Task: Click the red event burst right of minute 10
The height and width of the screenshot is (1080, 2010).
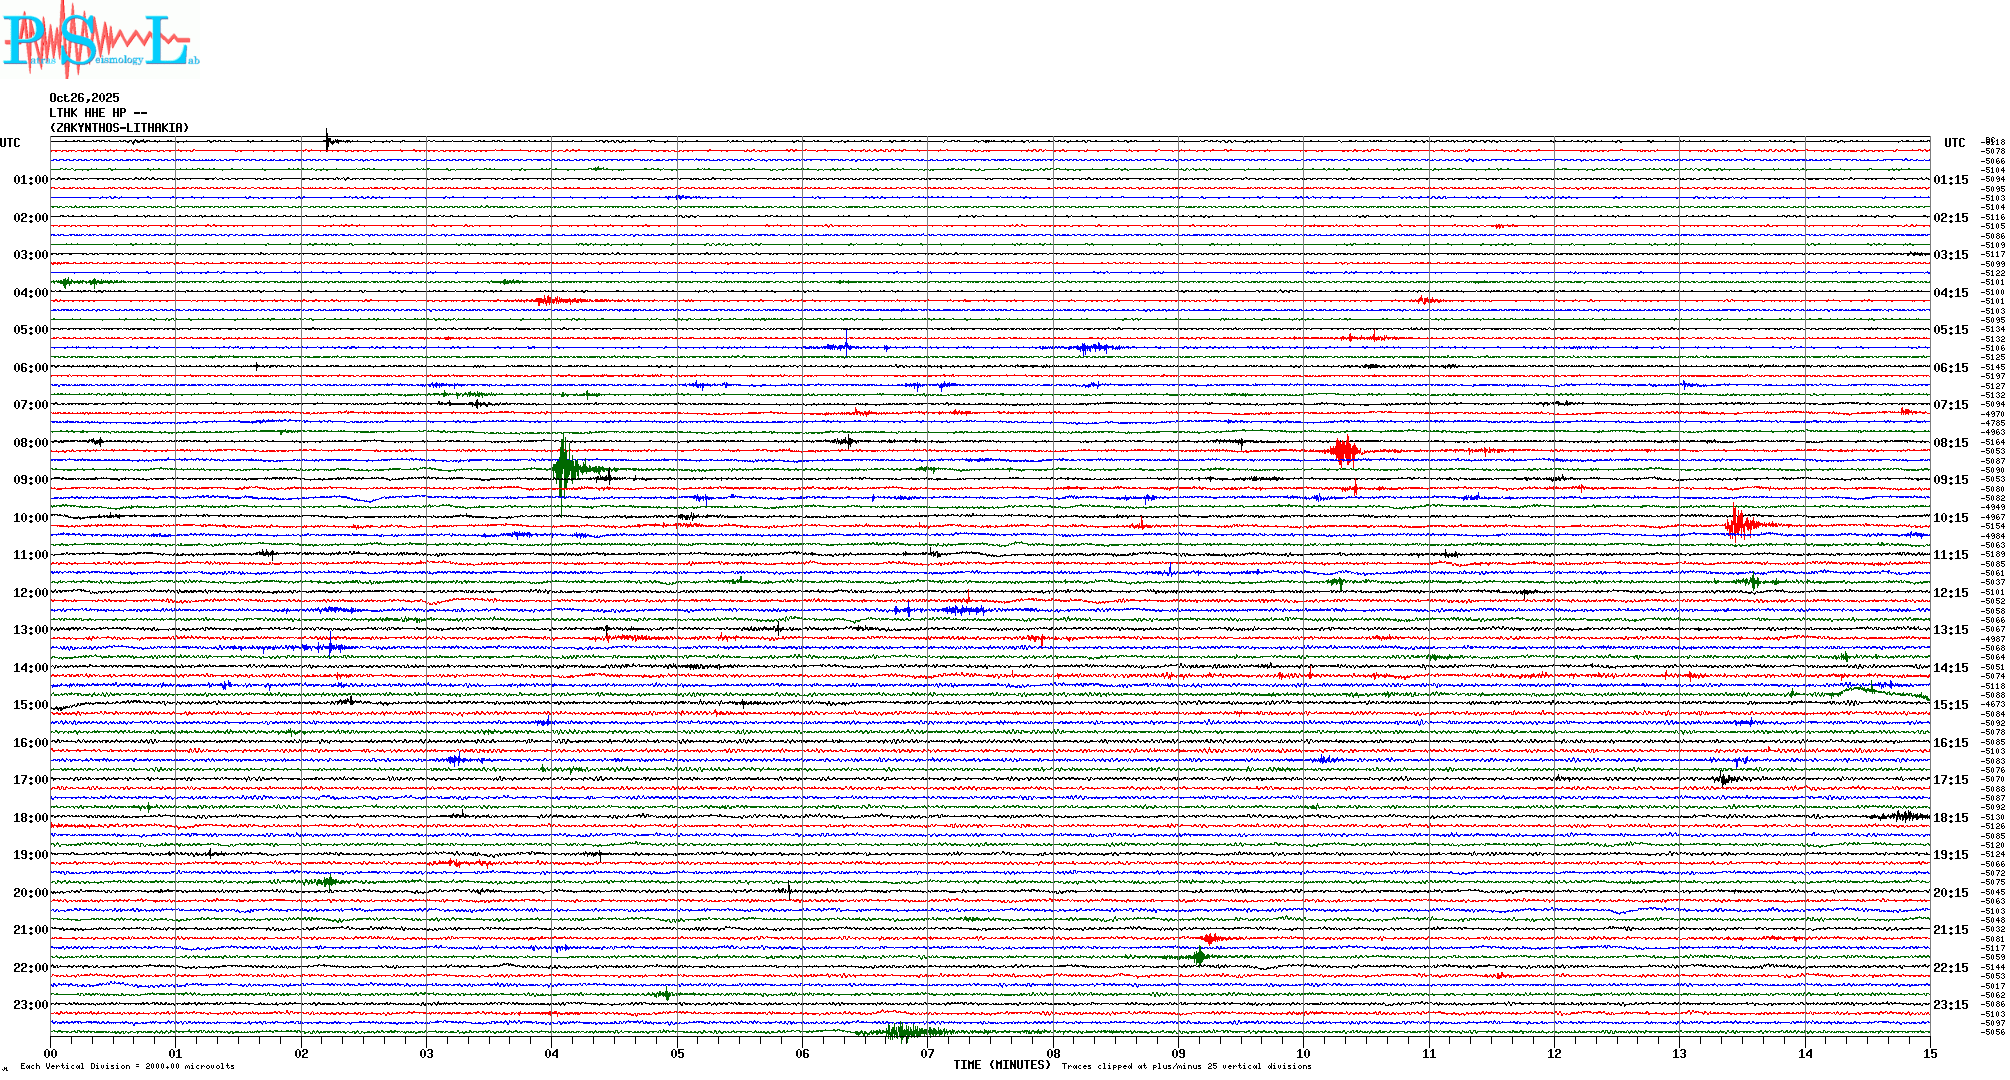Action: [x=1345, y=451]
